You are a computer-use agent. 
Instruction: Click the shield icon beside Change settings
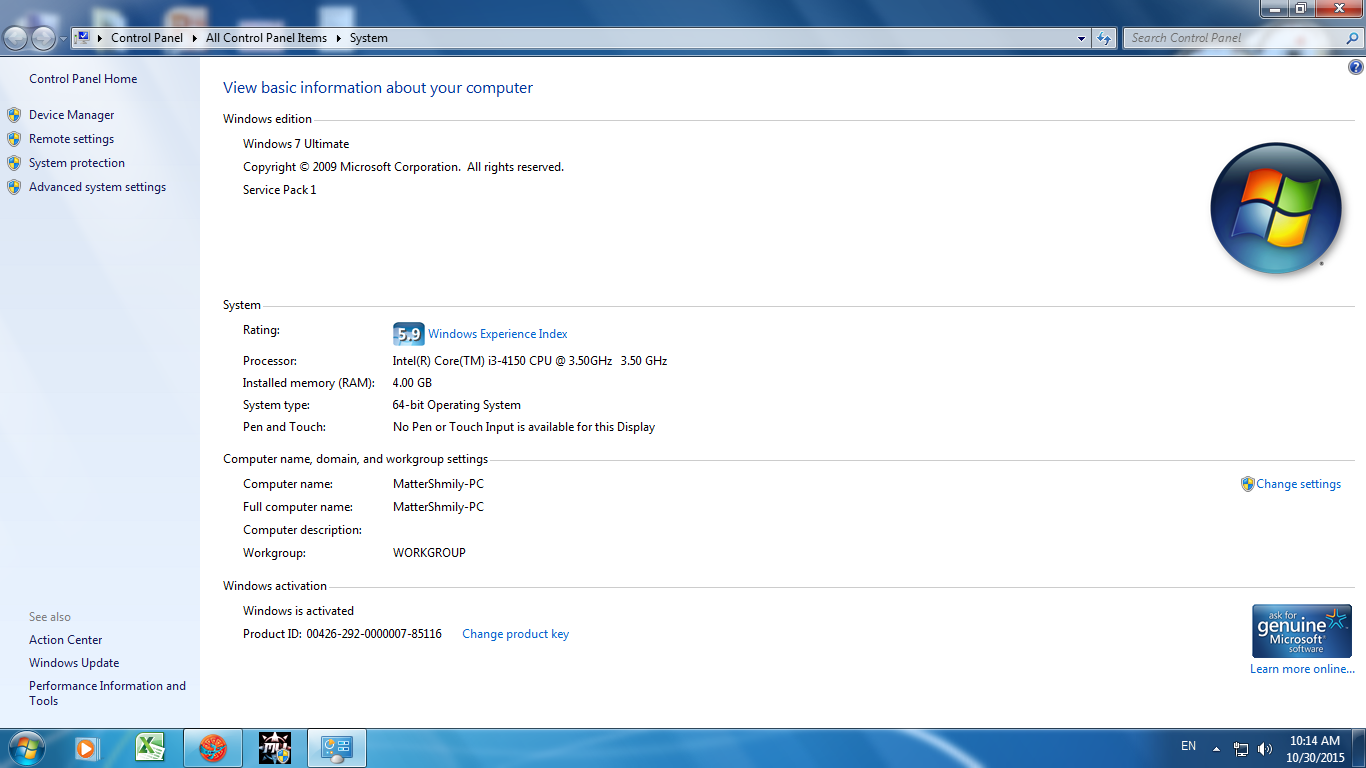1247,484
